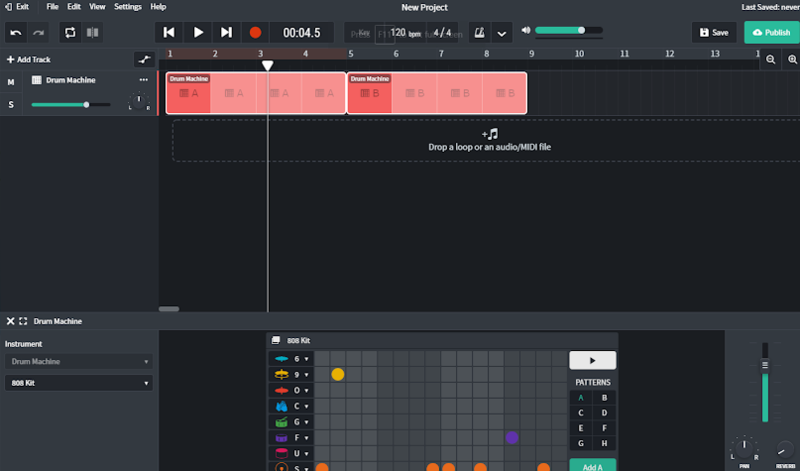Click Add Track
This screenshot has height=471, width=800.
pyautogui.click(x=28, y=59)
